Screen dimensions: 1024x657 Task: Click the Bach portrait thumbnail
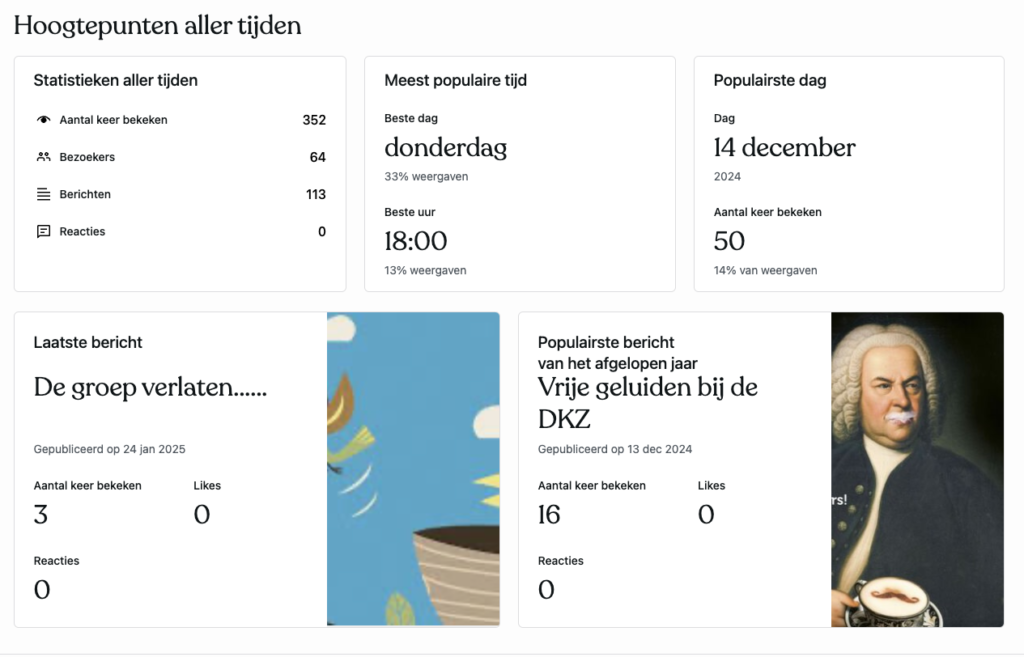(x=917, y=470)
